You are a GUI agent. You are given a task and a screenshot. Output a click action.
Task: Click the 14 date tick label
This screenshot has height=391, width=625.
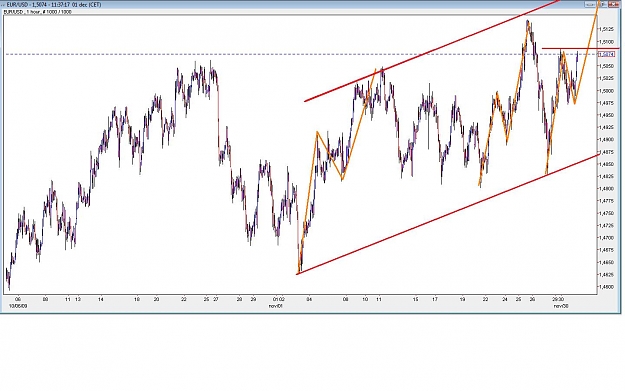point(101,299)
